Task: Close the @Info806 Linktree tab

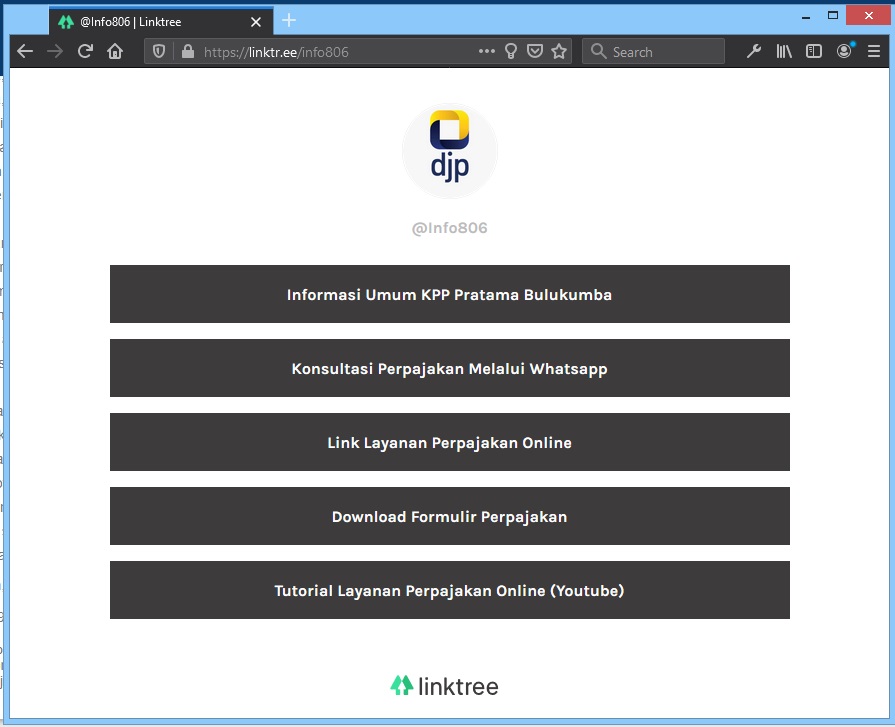Action: coord(256,22)
